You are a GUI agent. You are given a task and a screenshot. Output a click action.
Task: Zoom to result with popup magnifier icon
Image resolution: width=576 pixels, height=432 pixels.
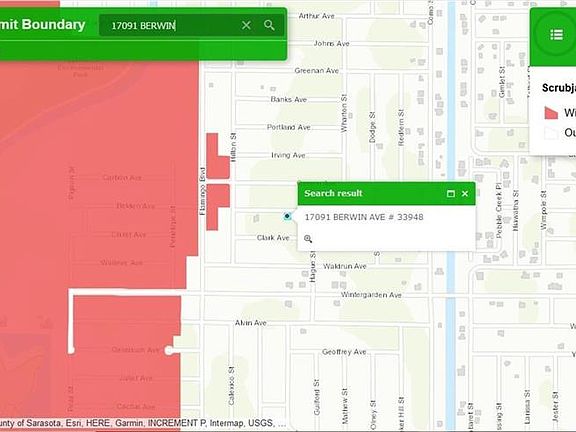(308, 239)
